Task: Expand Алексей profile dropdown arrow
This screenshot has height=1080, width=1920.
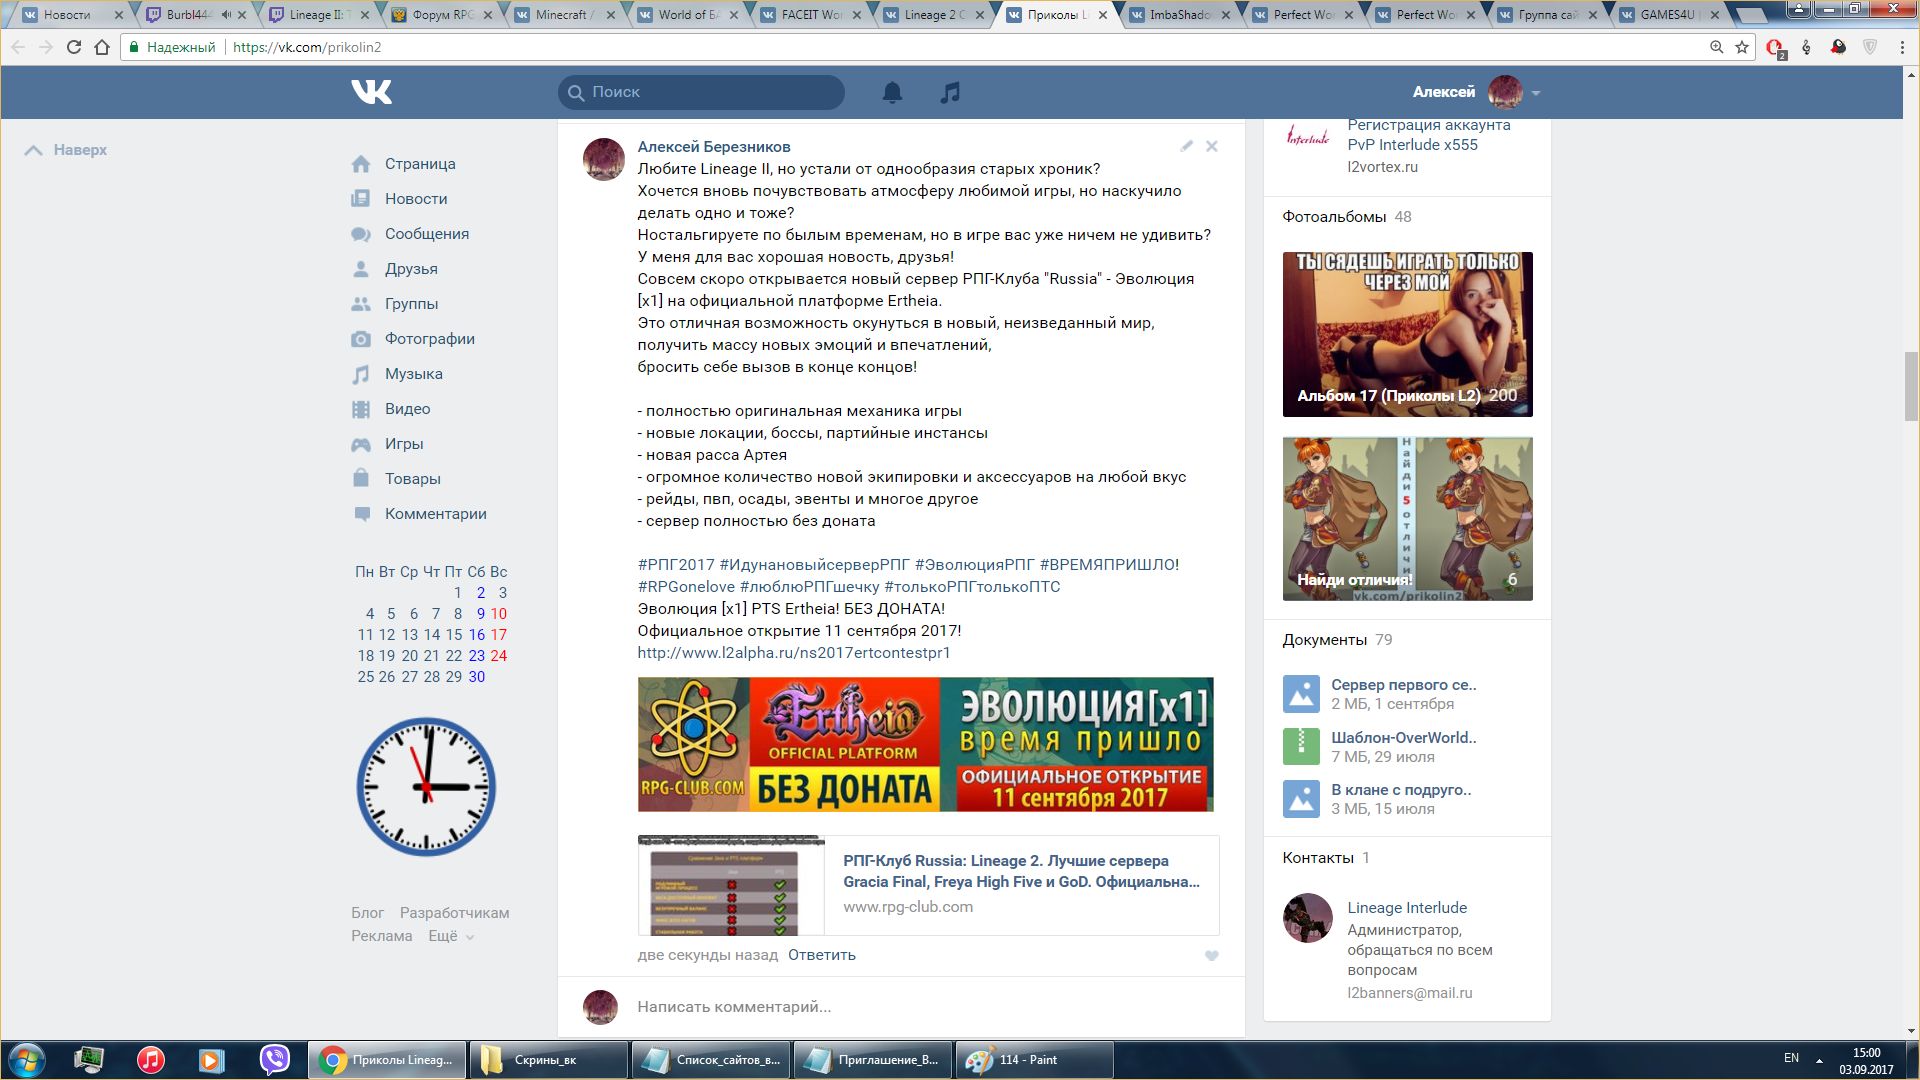Action: tap(1535, 93)
